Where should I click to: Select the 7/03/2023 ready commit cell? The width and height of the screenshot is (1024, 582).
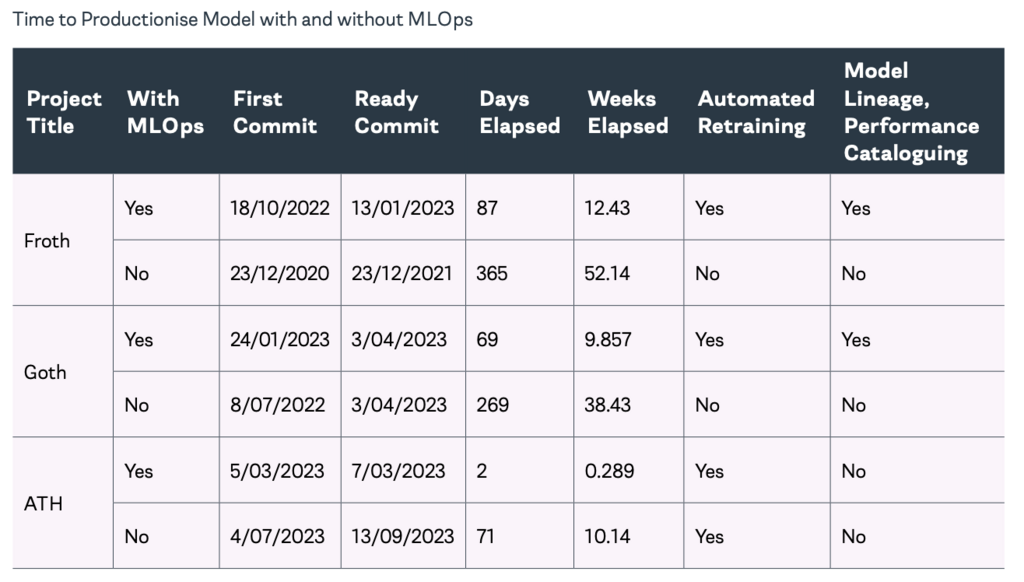(x=403, y=470)
